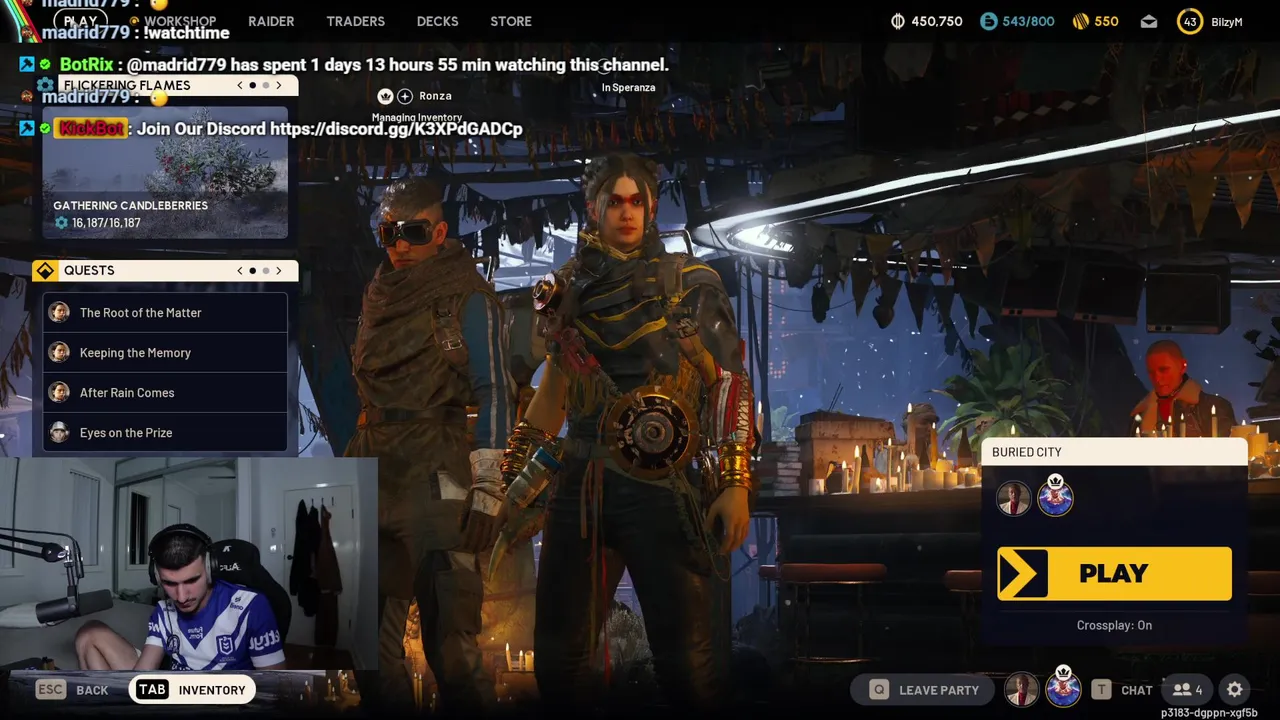Click the BilzyM player name
Screen dimensions: 1280x720
pos(1226,21)
